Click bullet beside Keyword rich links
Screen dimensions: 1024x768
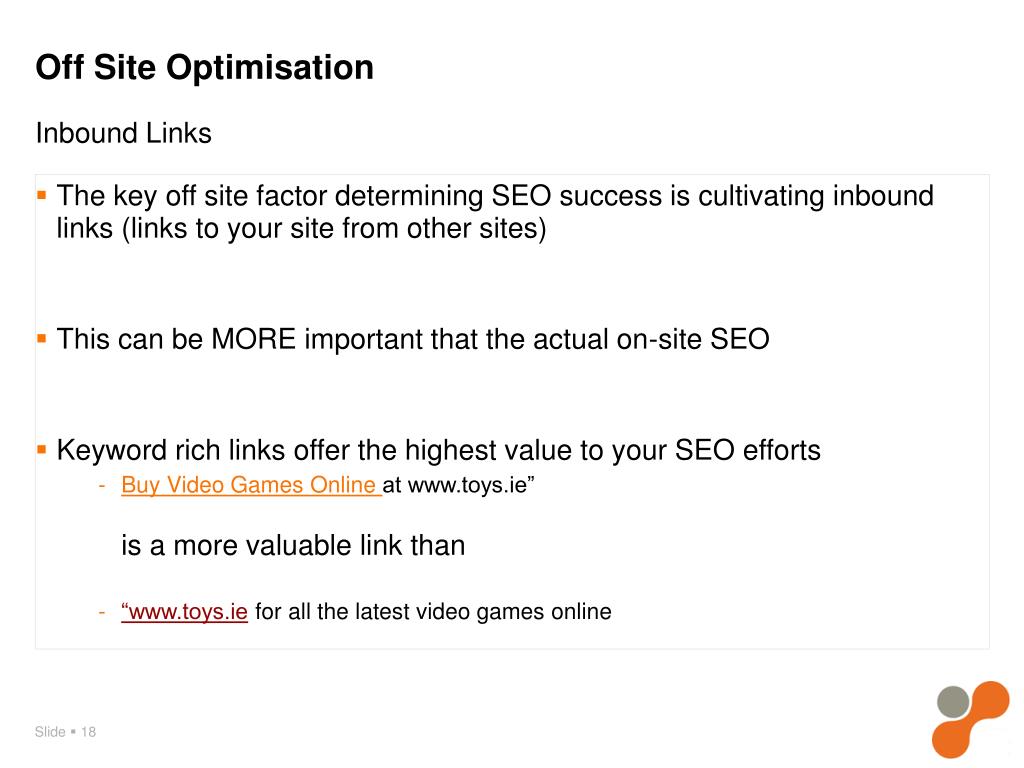point(42,449)
